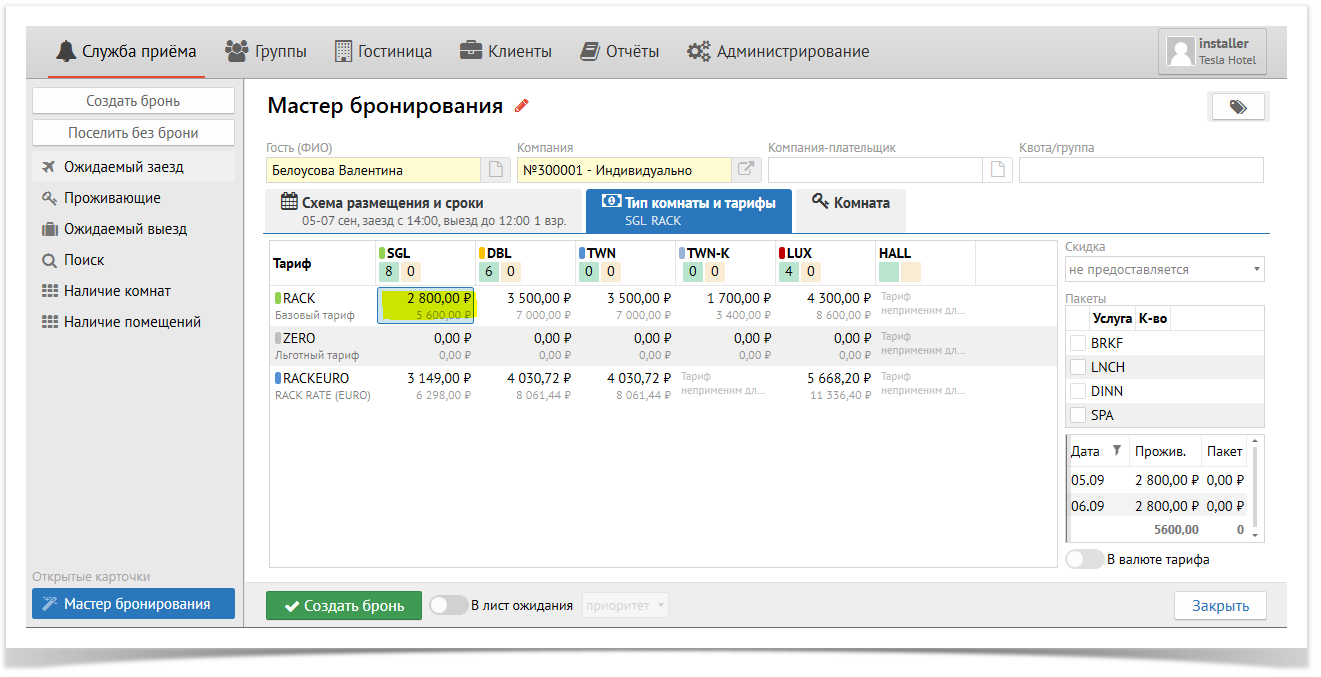This screenshot has width=1321, height=677.
Task: Open the приоритет dropdown
Action: pos(625,605)
